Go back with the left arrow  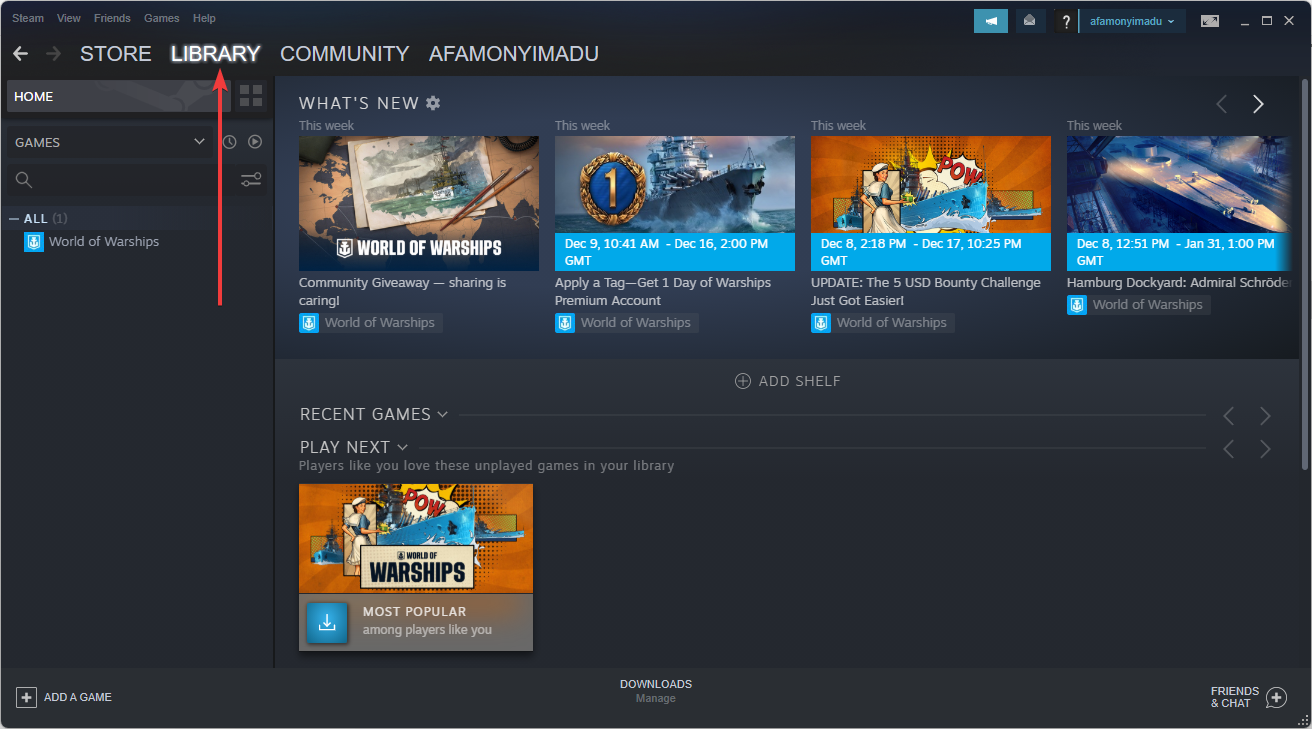(20, 54)
